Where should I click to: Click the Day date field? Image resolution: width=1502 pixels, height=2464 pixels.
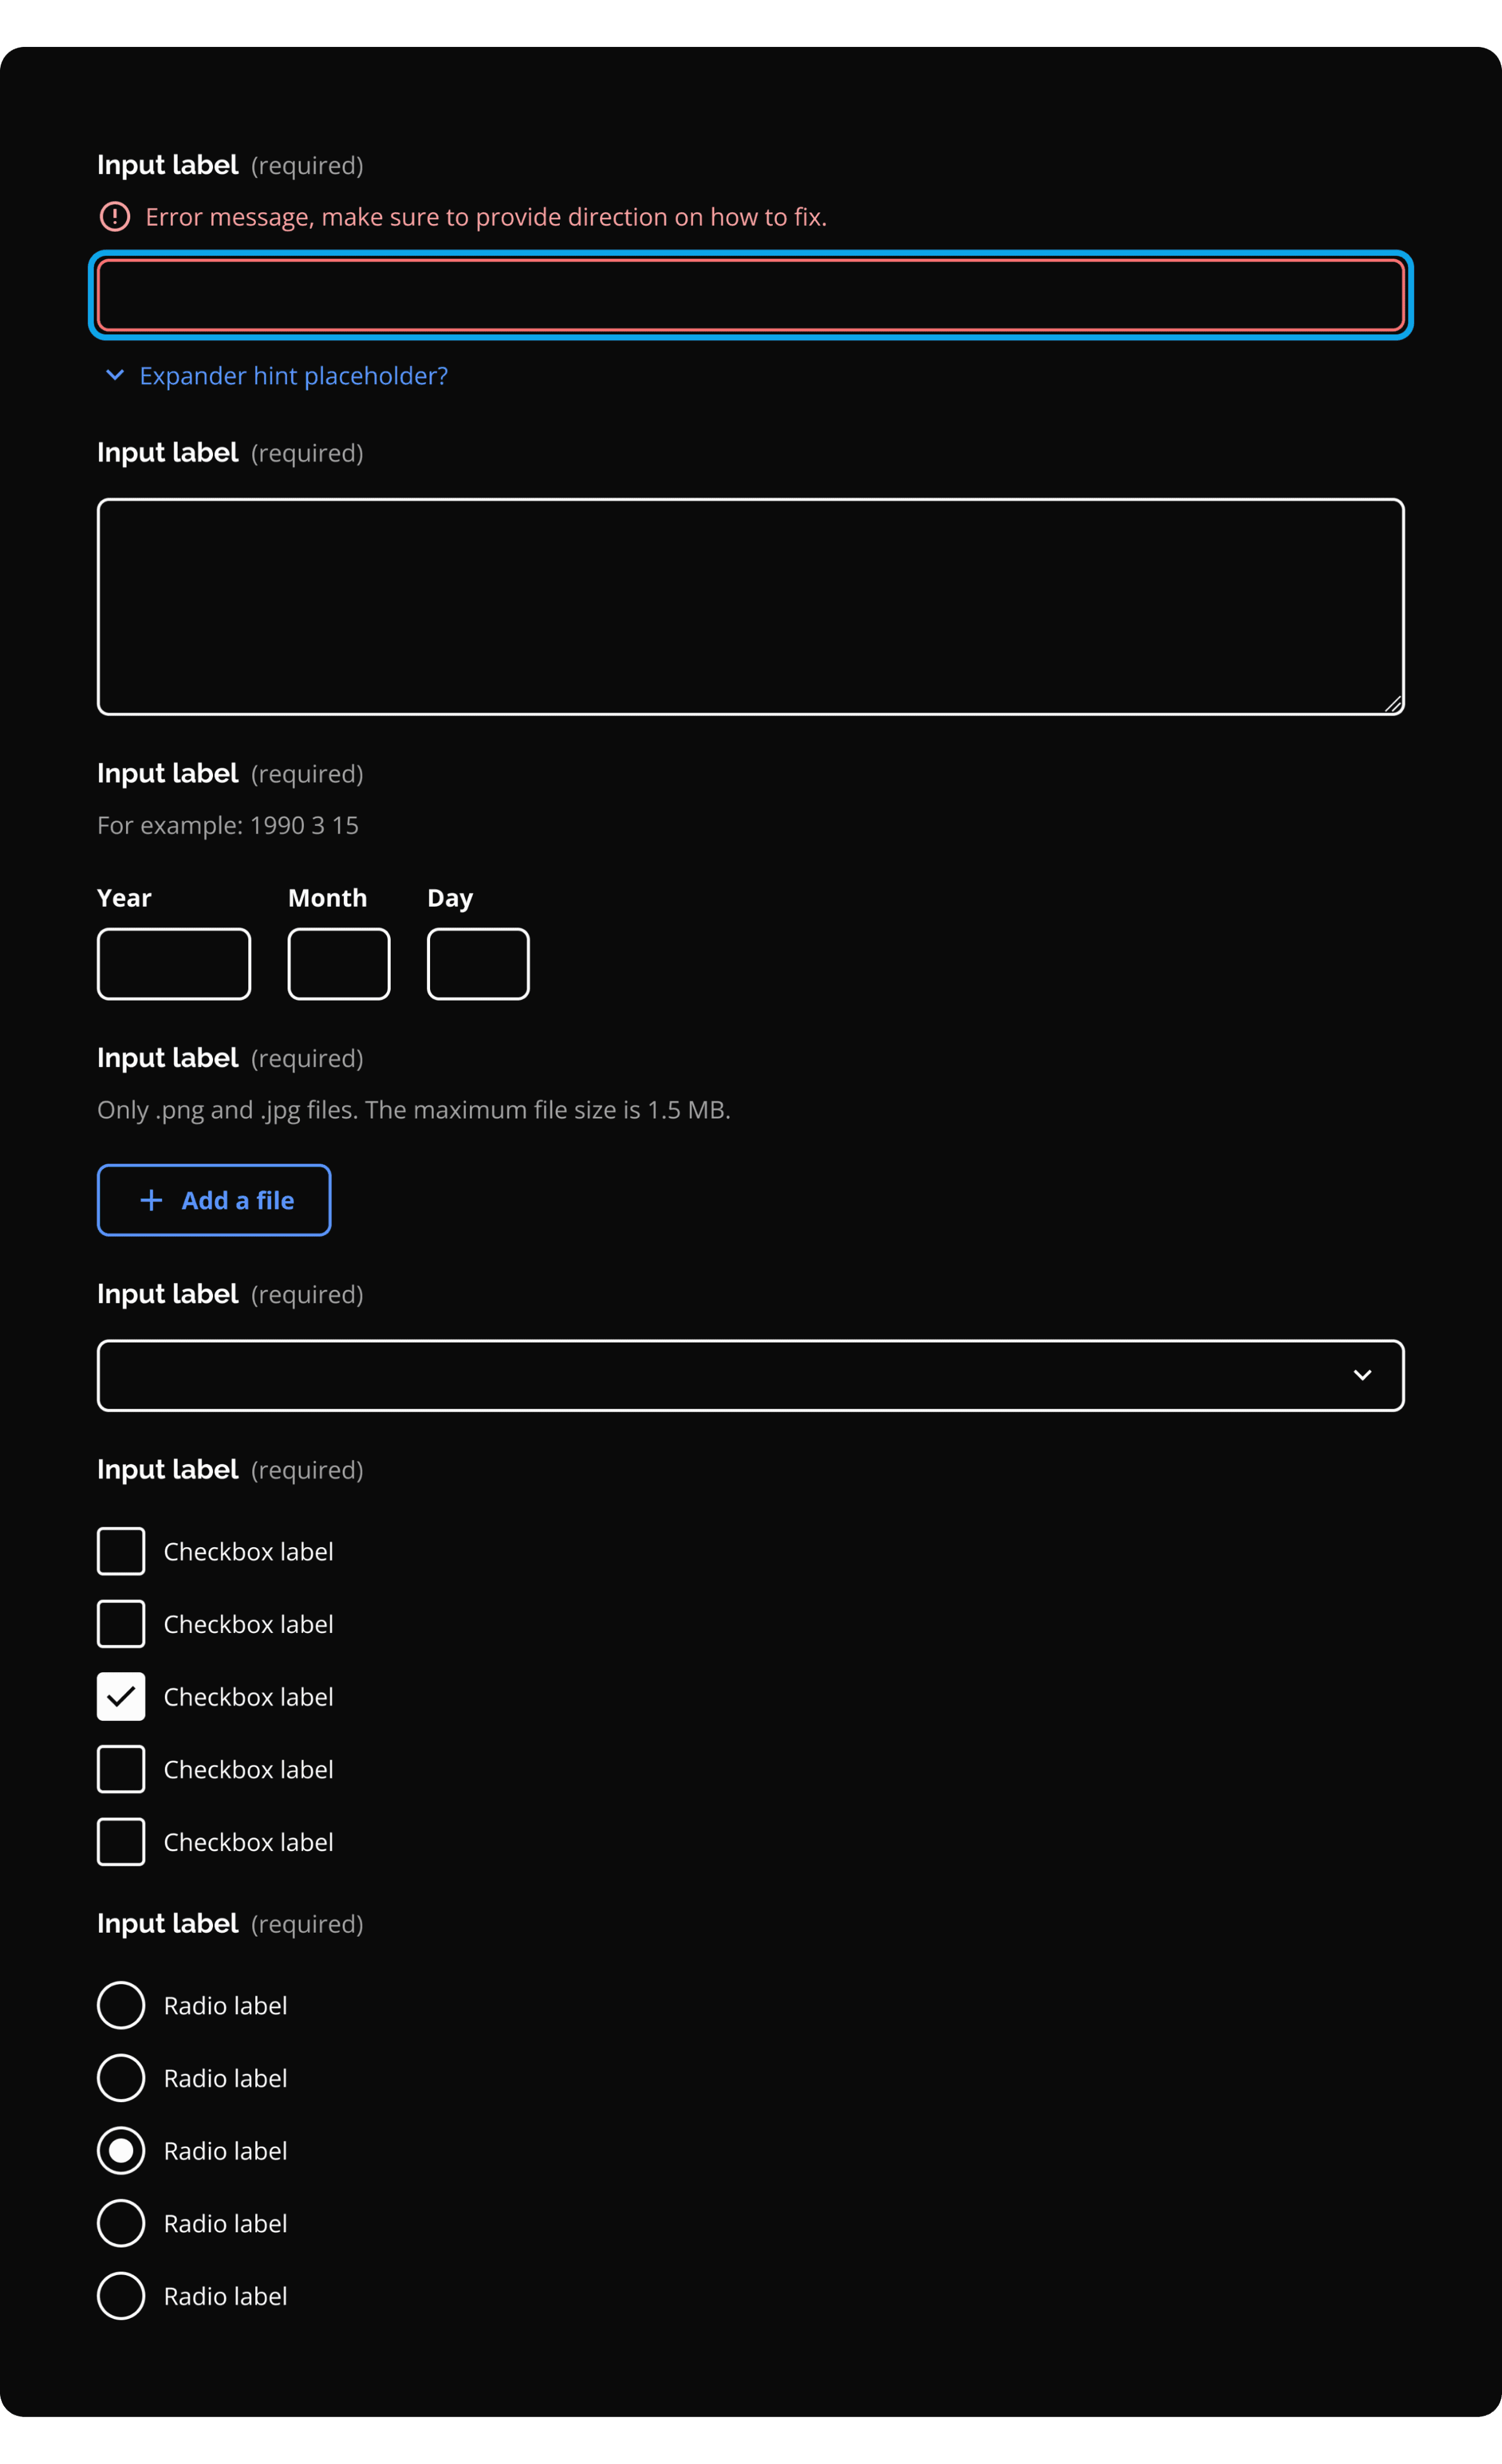478,964
